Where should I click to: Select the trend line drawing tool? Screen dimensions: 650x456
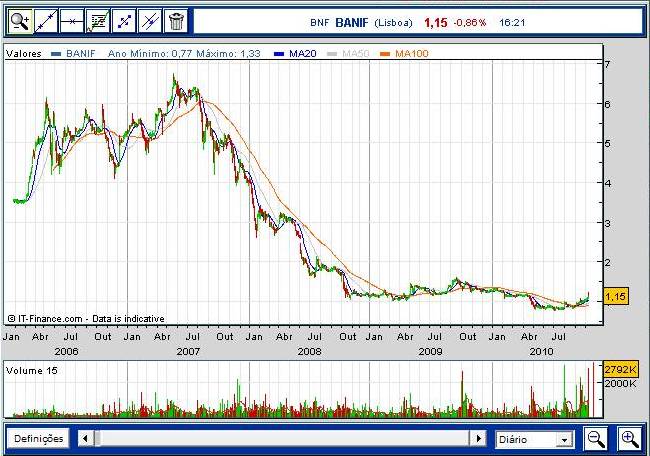(x=46, y=21)
